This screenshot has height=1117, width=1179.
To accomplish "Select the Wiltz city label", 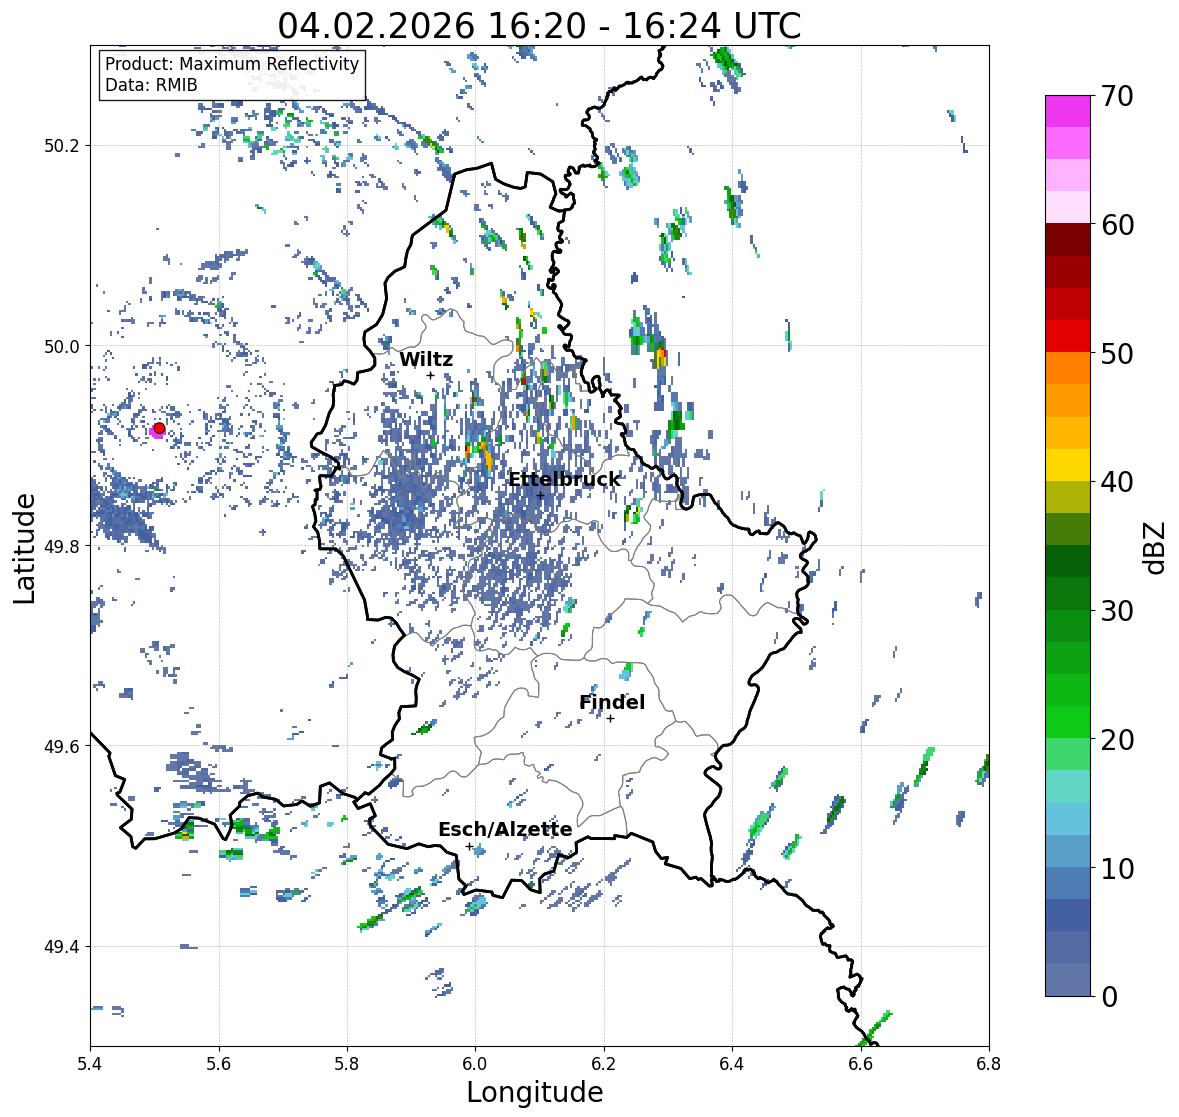I will tap(426, 359).
